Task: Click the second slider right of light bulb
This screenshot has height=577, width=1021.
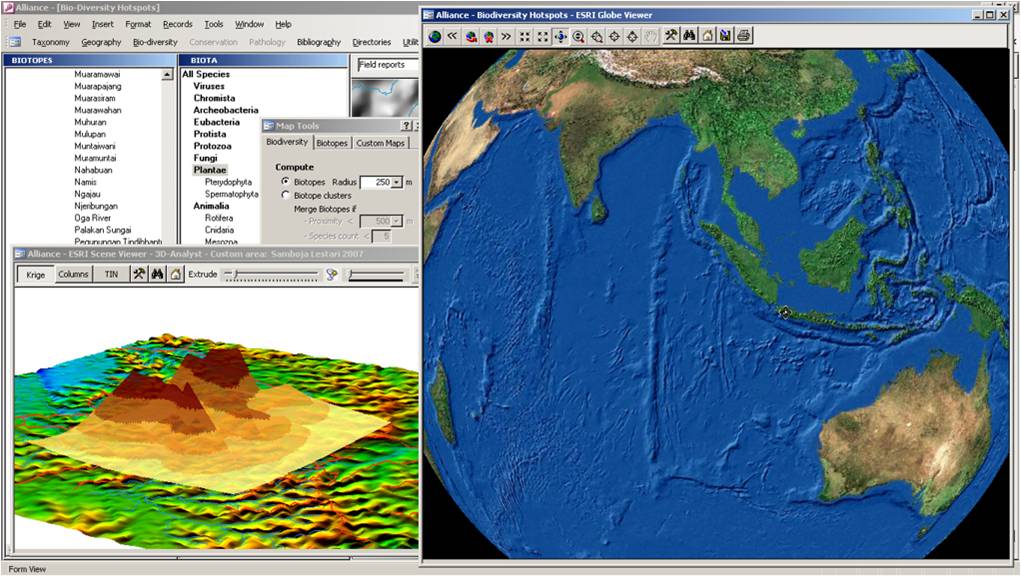Action: pyautogui.click(x=376, y=275)
